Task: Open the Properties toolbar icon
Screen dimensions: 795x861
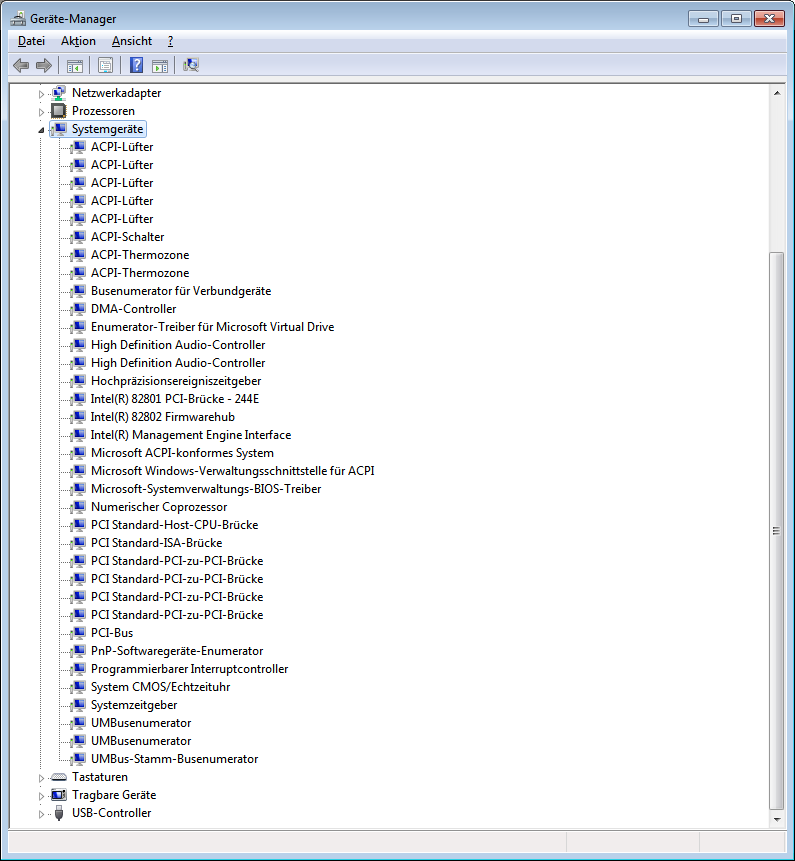Action: click(105, 65)
